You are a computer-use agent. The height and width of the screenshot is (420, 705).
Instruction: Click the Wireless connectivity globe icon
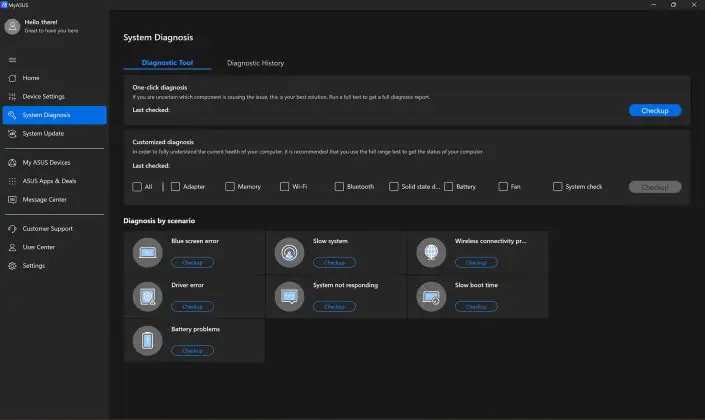coord(431,252)
